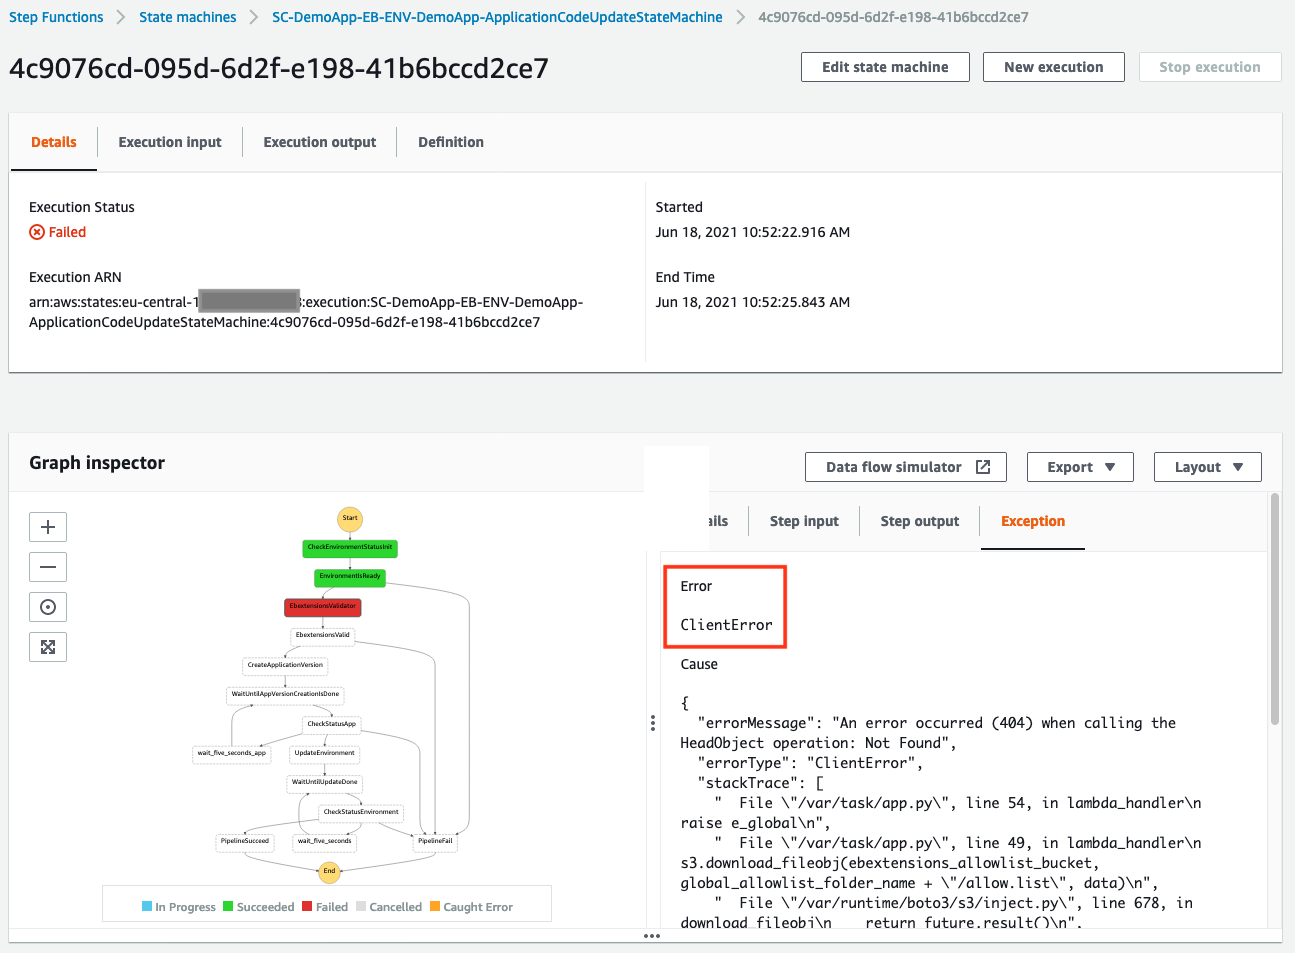Select the UpdateEnvironment state node
The width and height of the screenshot is (1295, 953).
pos(325,754)
